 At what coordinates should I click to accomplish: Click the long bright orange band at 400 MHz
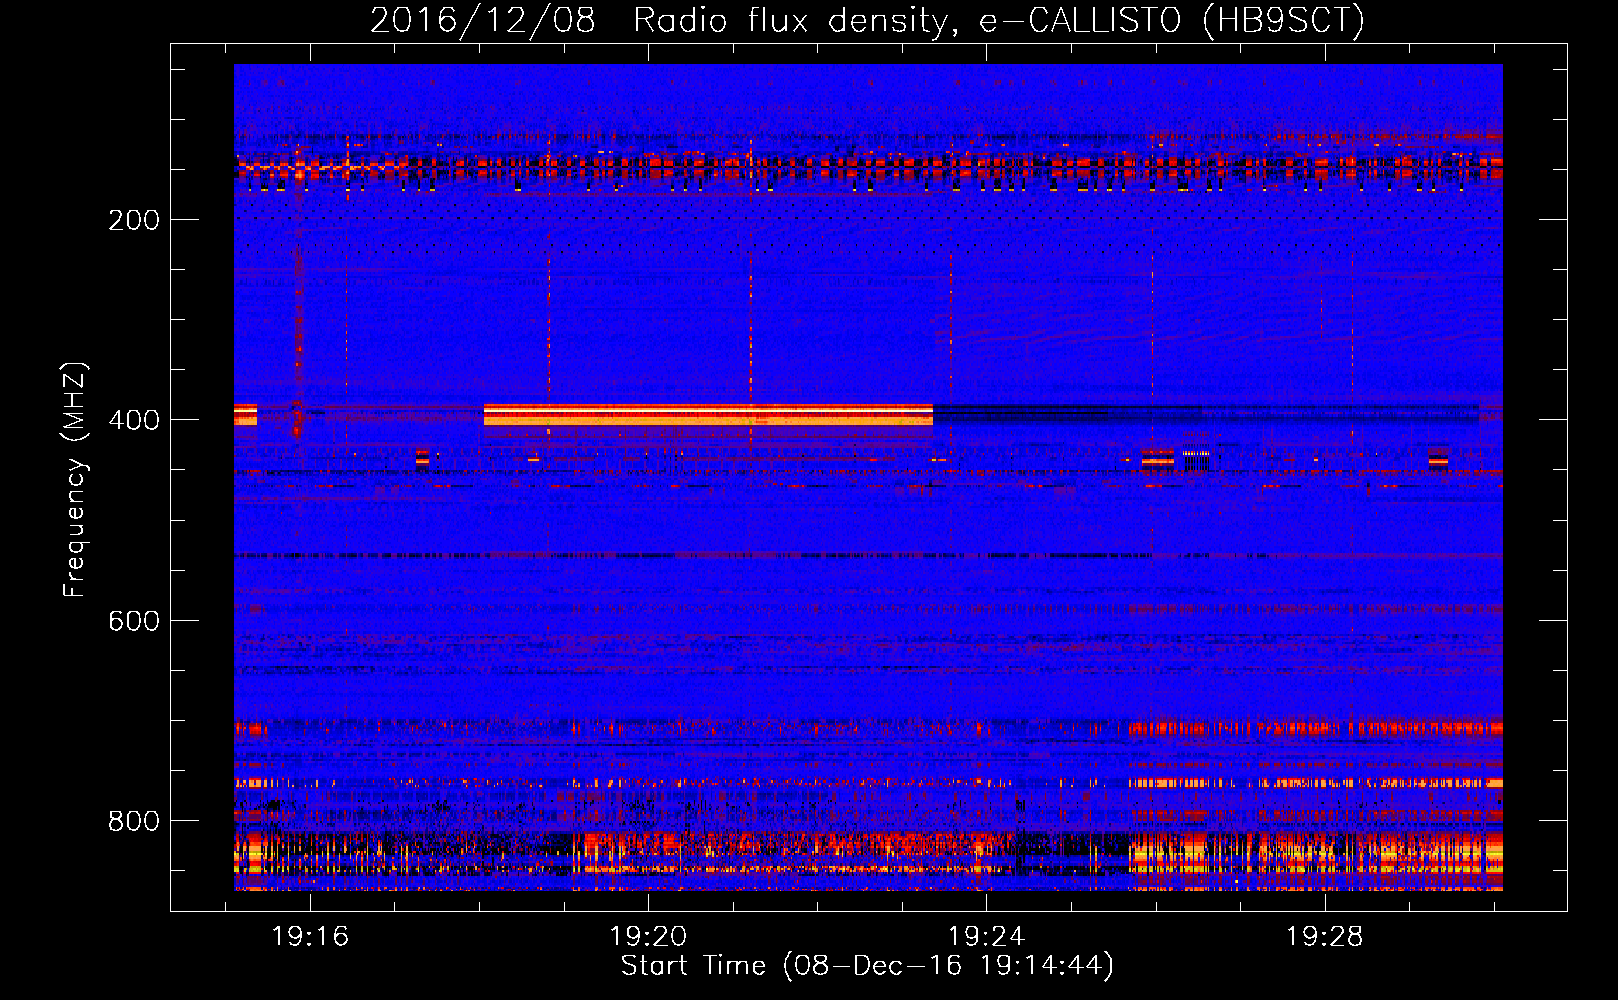(708, 415)
